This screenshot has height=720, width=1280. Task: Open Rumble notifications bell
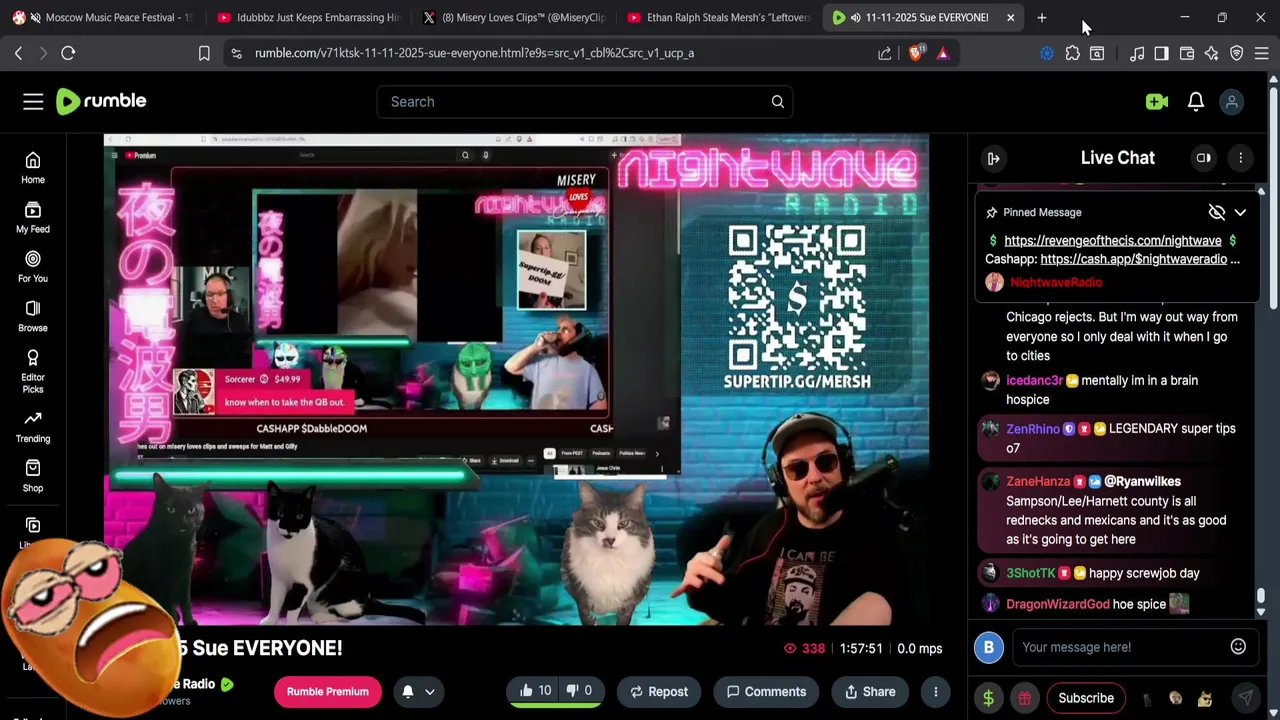click(1196, 101)
